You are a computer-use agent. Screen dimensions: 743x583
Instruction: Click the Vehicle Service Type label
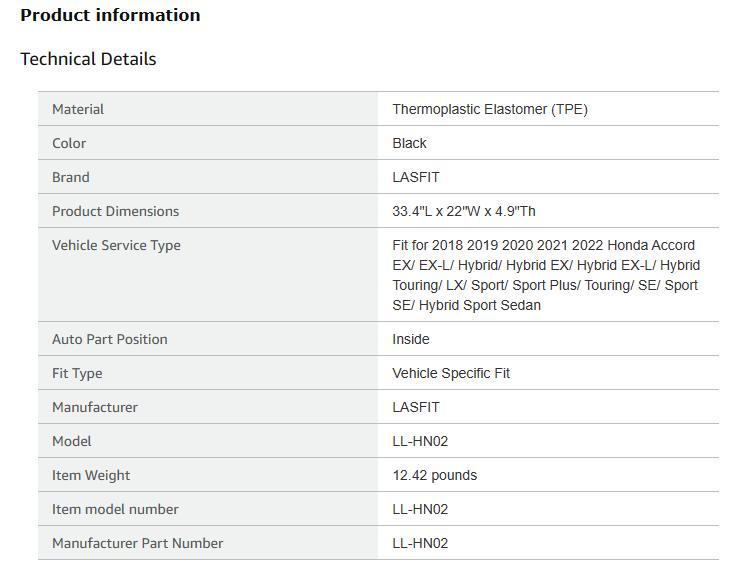[116, 245]
